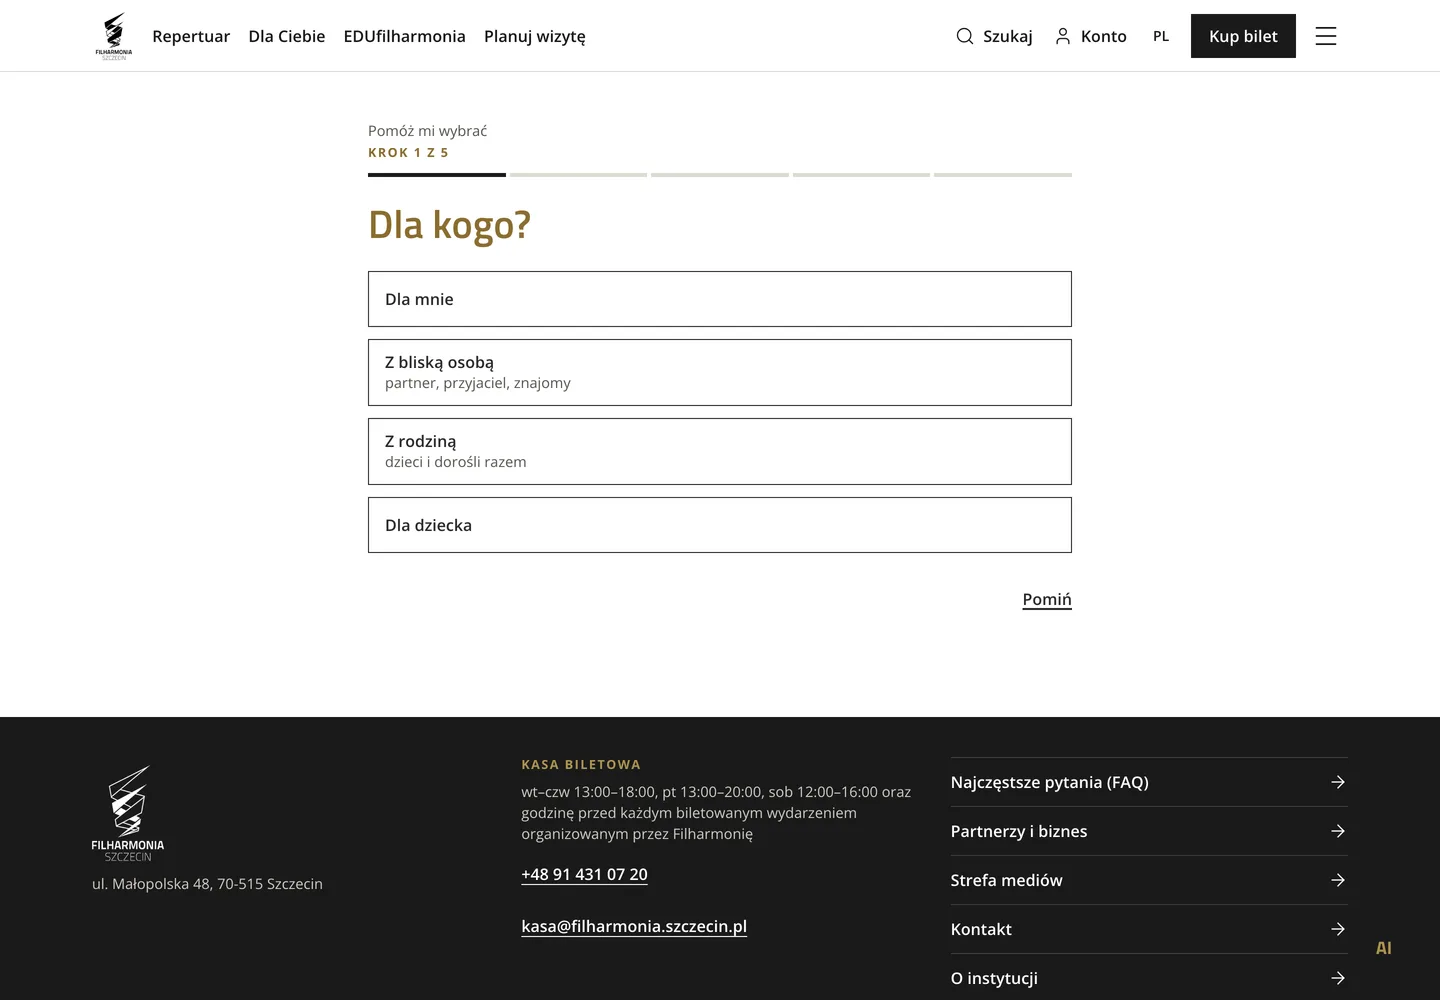Click the kasa@filharmonia.szczecin.pl email link
This screenshot has width=1440, height=1000.
[x=634, y=926]
